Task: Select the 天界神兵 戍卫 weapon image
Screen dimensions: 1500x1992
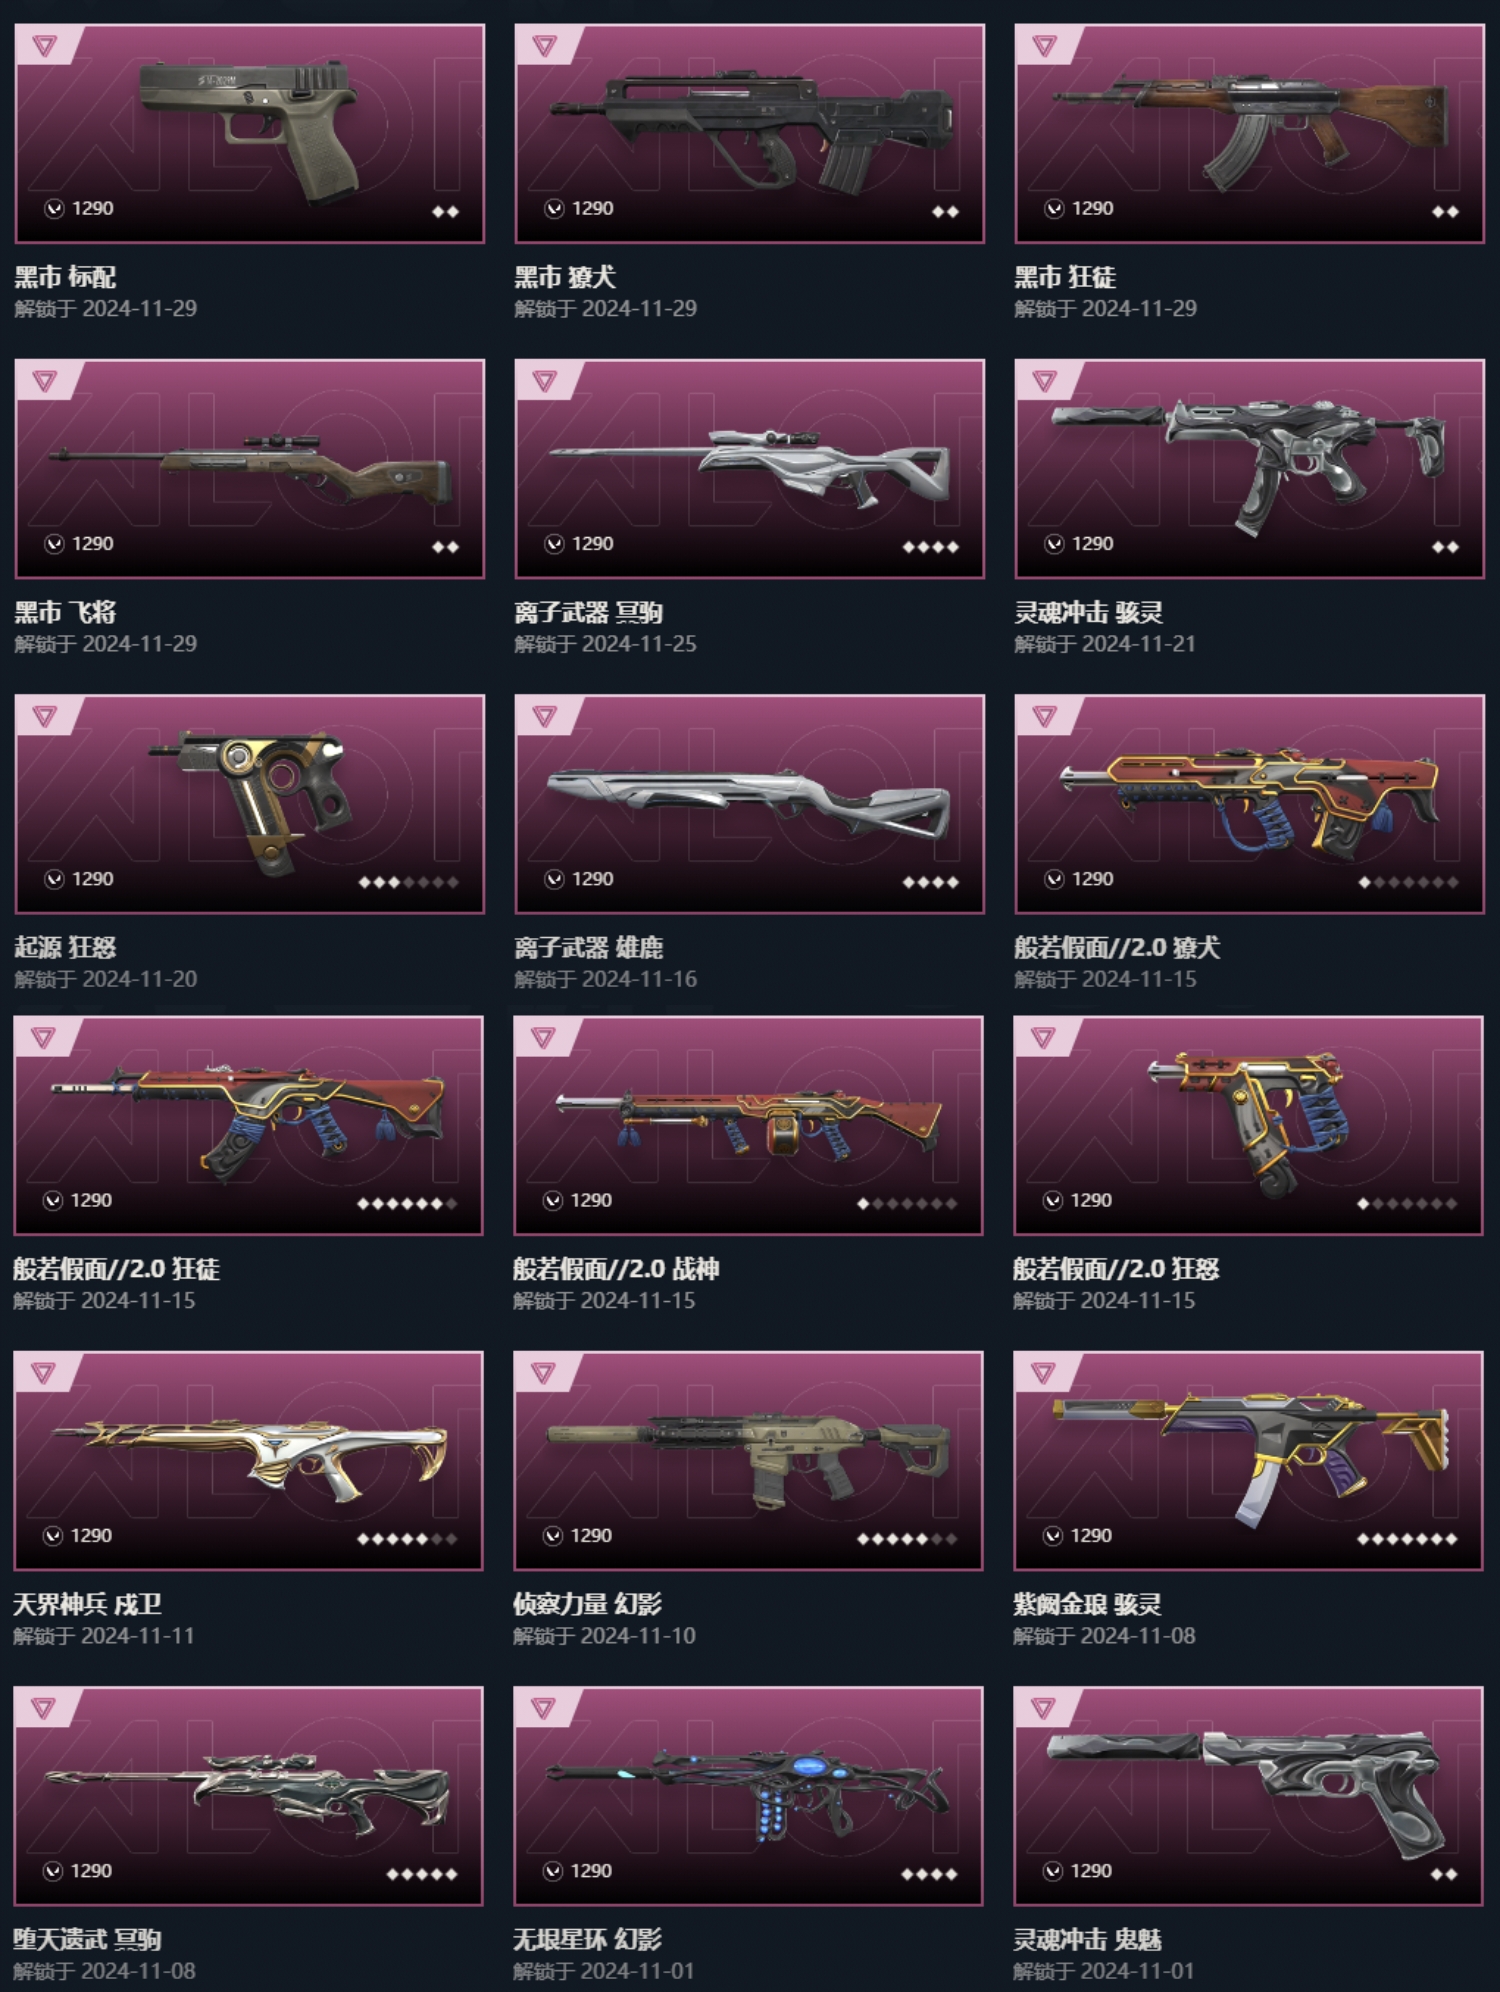Action: pos(248,1460)
